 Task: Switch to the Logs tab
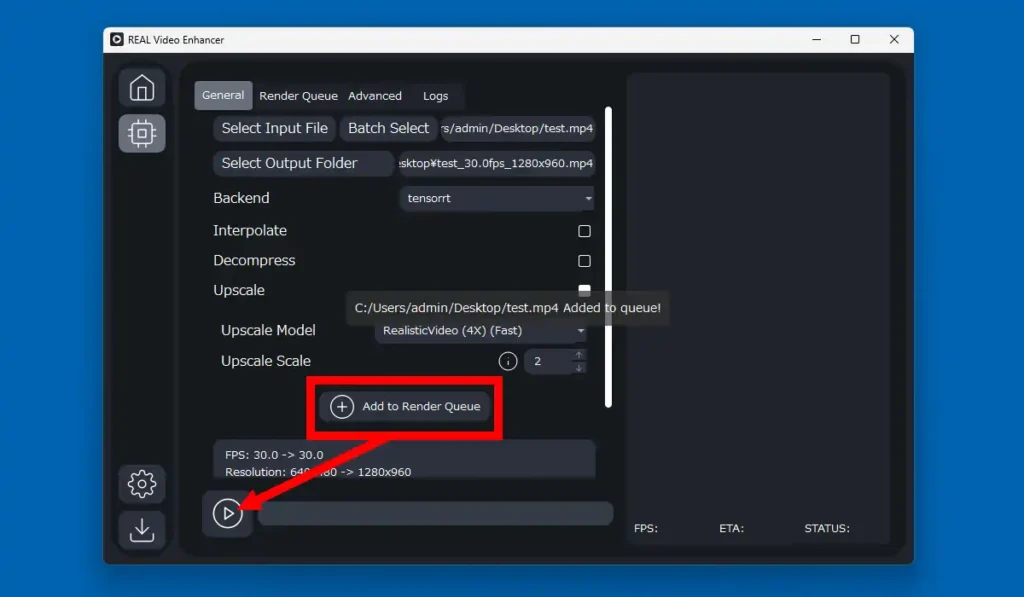point(436,96)
